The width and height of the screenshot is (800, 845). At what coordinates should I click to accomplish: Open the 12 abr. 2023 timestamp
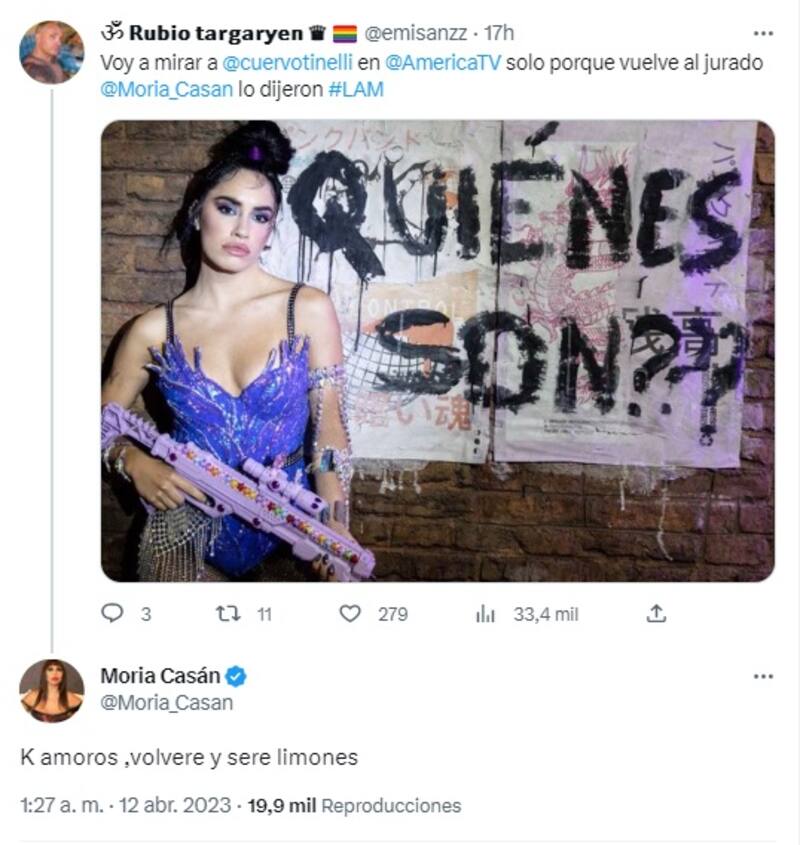point(175,805)
